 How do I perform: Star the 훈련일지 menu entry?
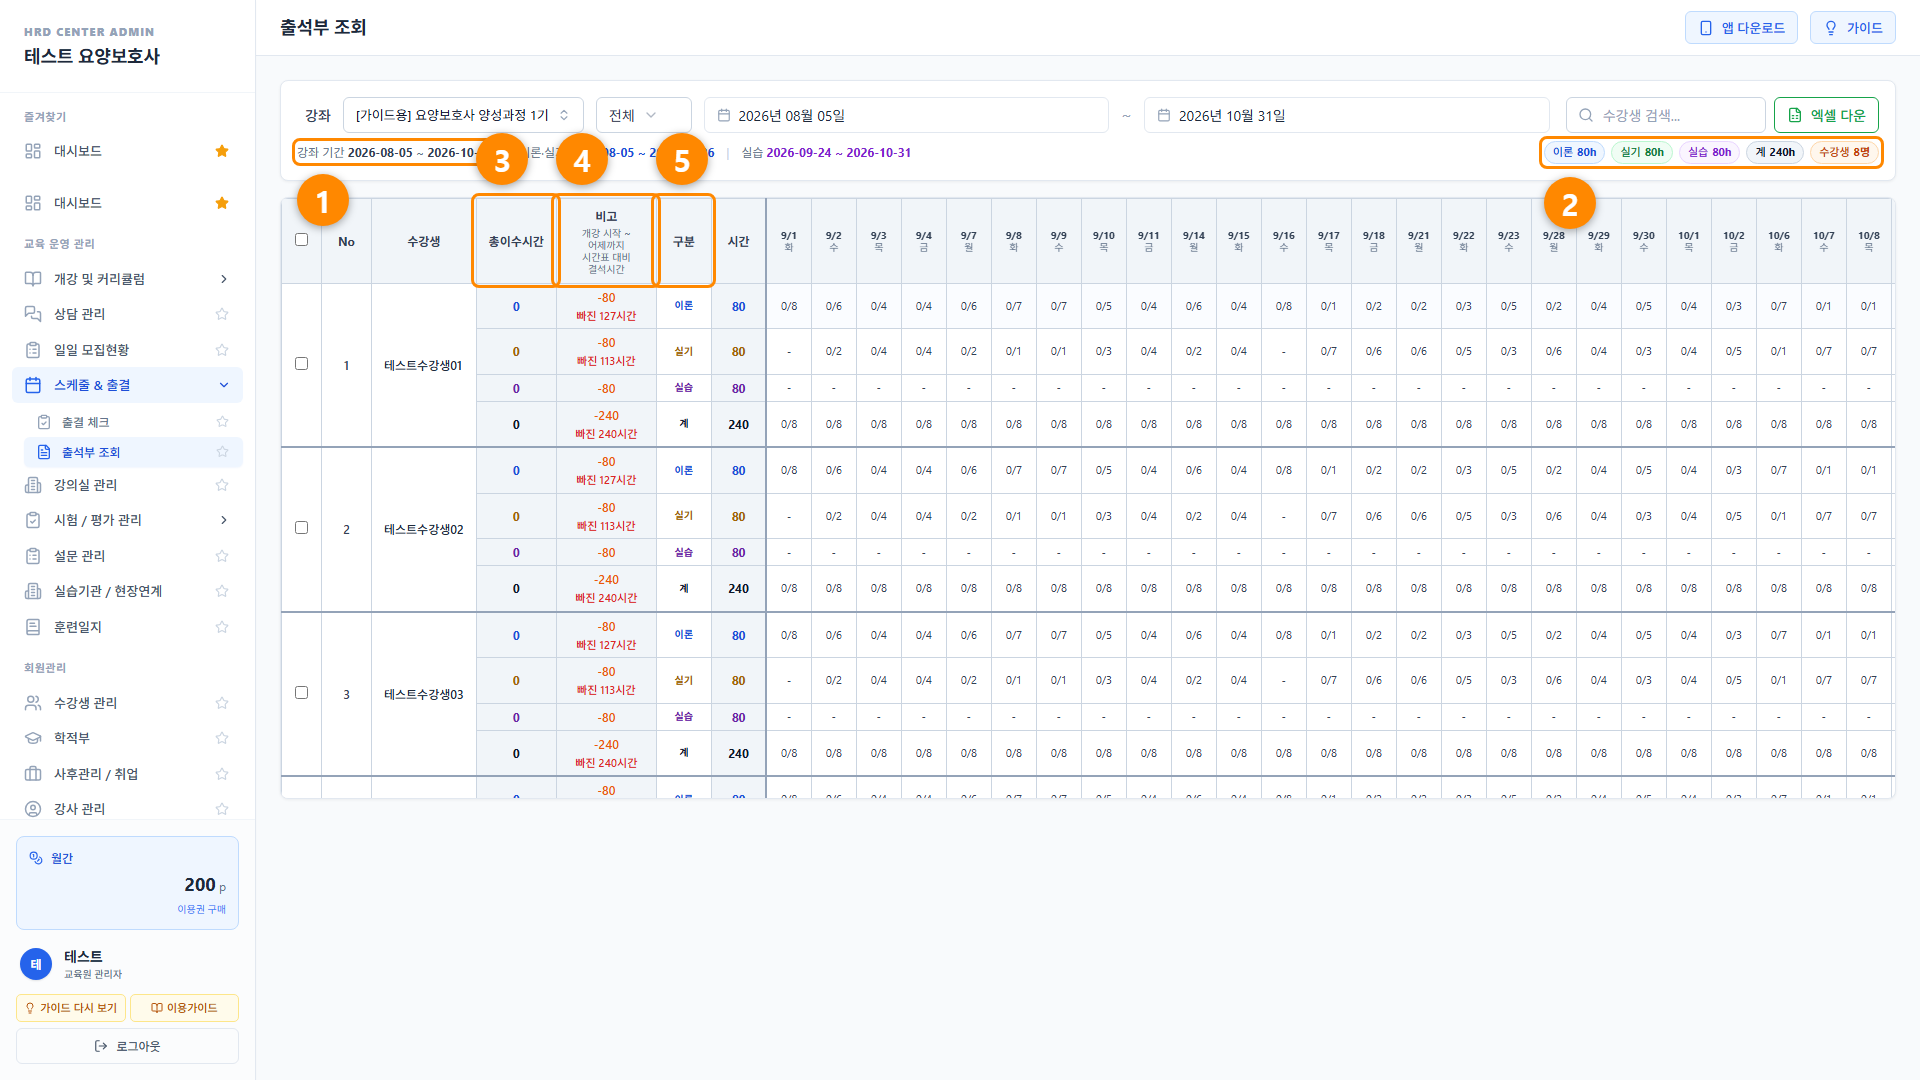222,627
